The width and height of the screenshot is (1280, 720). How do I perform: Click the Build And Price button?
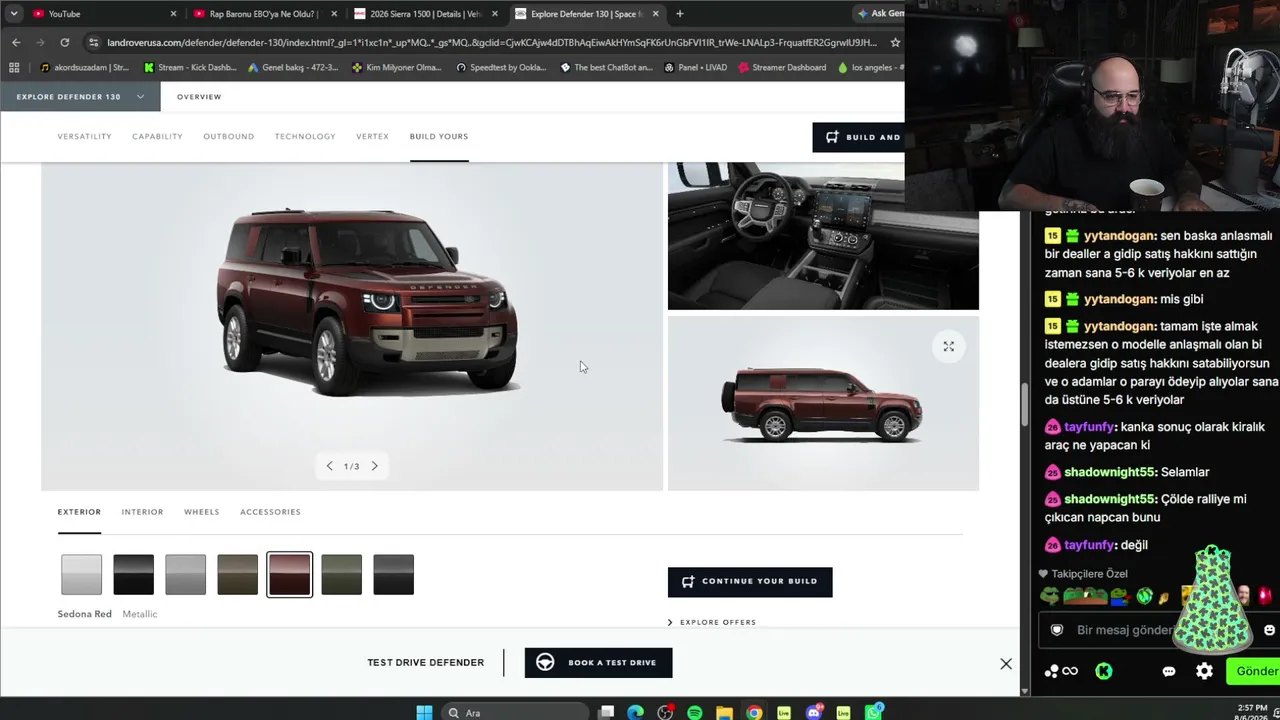858,137
